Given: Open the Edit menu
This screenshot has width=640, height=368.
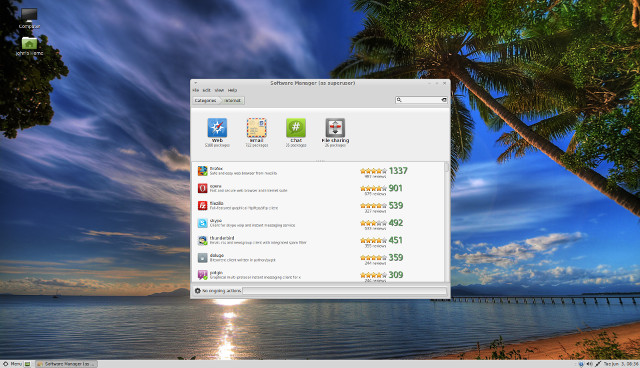Looking at the screenshot, I should 207,90.
